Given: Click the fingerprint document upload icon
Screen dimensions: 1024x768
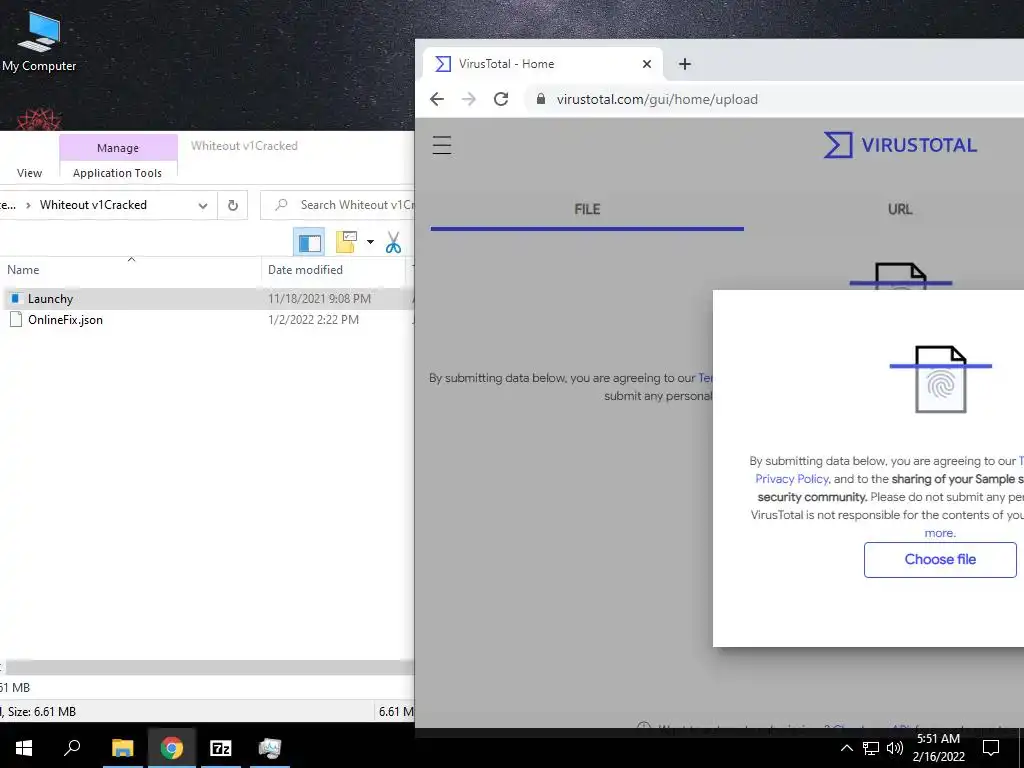Looking at the screenshot, I should click(940, 379).
